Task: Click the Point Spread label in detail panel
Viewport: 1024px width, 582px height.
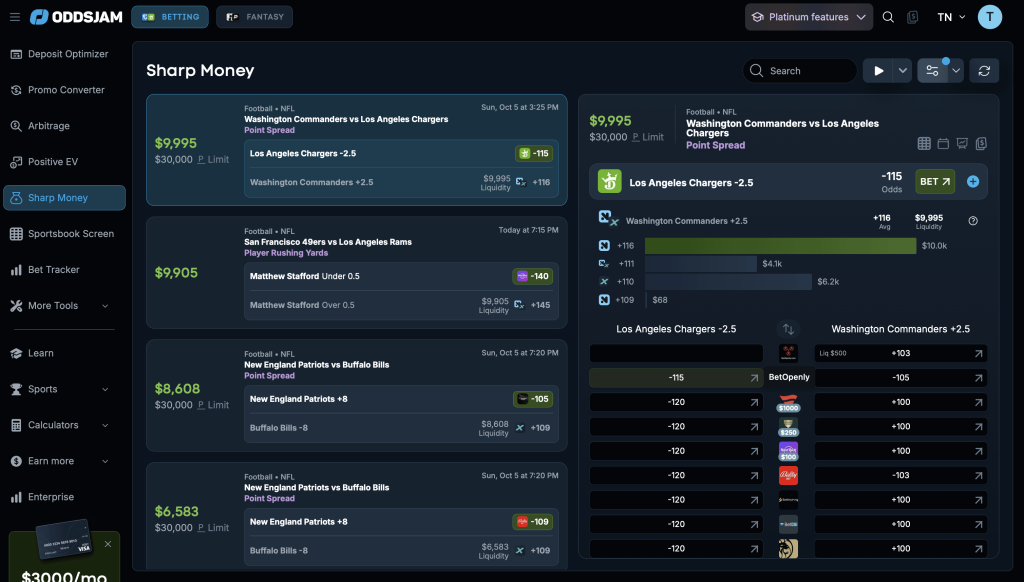Action: coord(715,146)
